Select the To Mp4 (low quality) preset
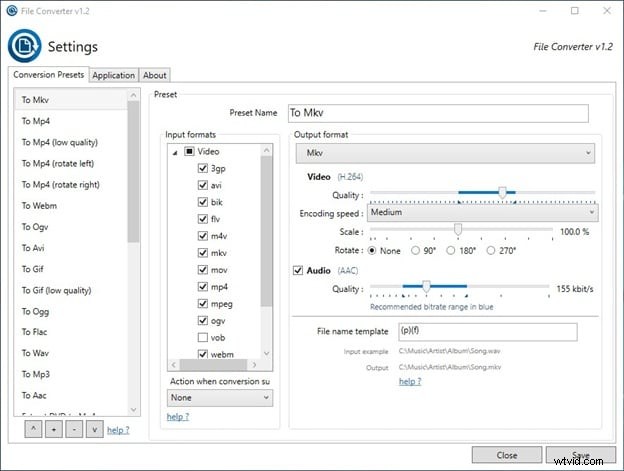 click(x=71, y=142)
